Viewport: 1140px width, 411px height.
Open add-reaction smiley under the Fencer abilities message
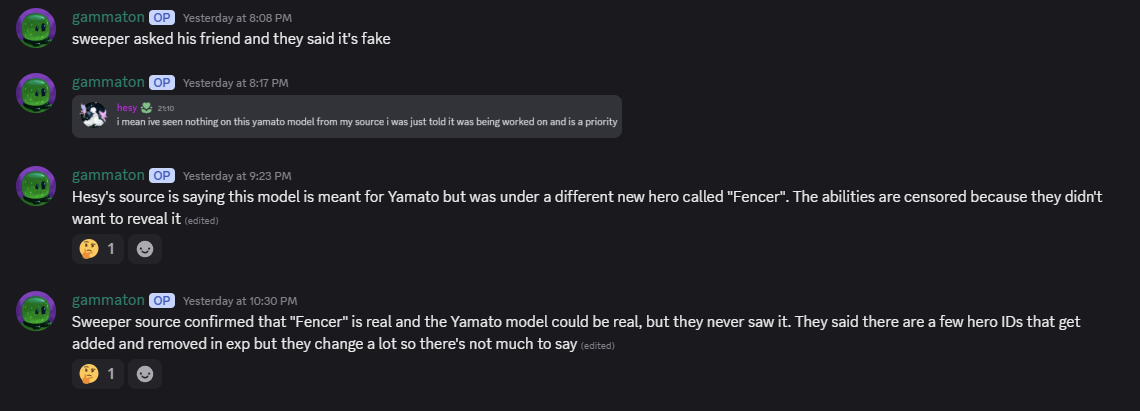pos(145,249)
